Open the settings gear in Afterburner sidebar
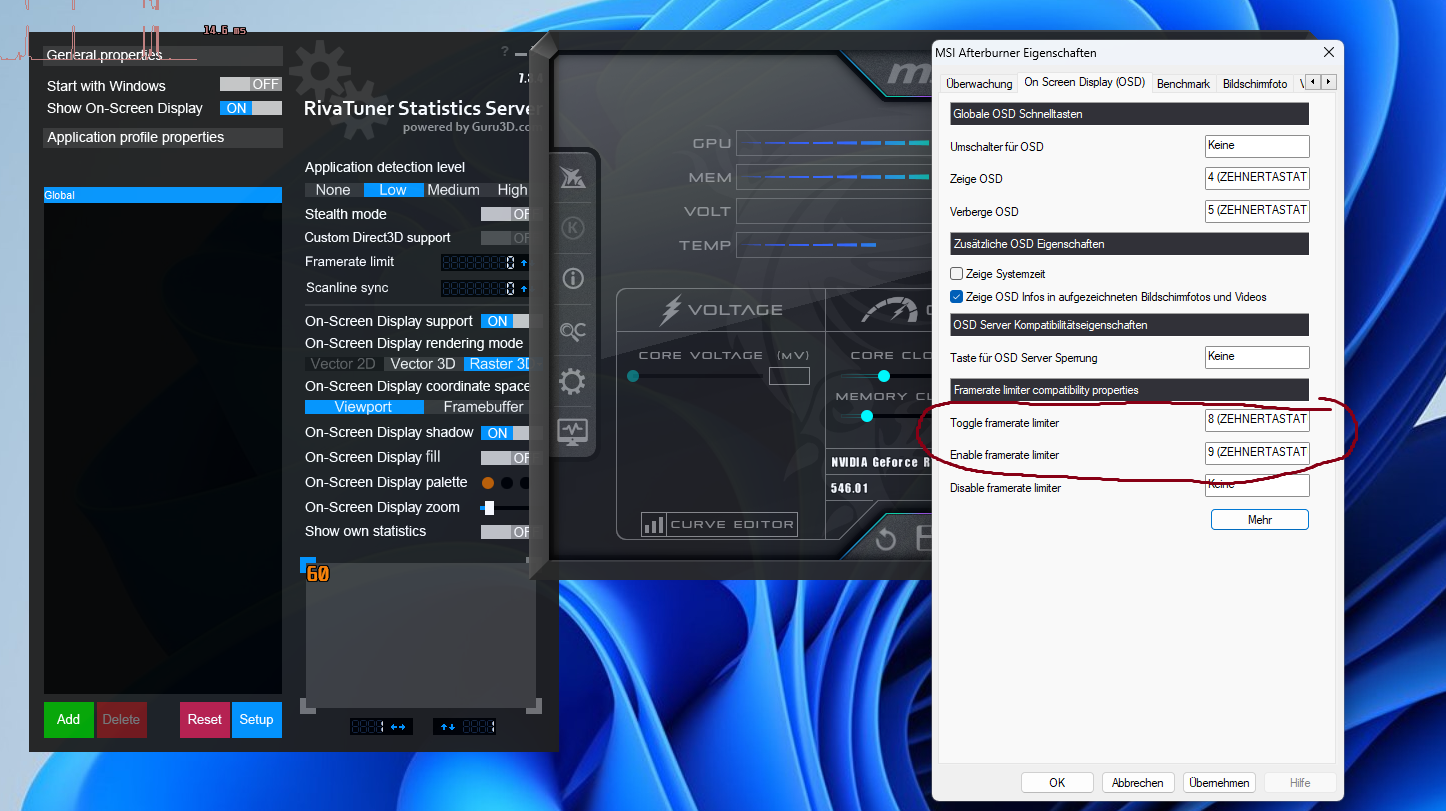The width and height of the screenshot is (1446, 811). [573, 381]
